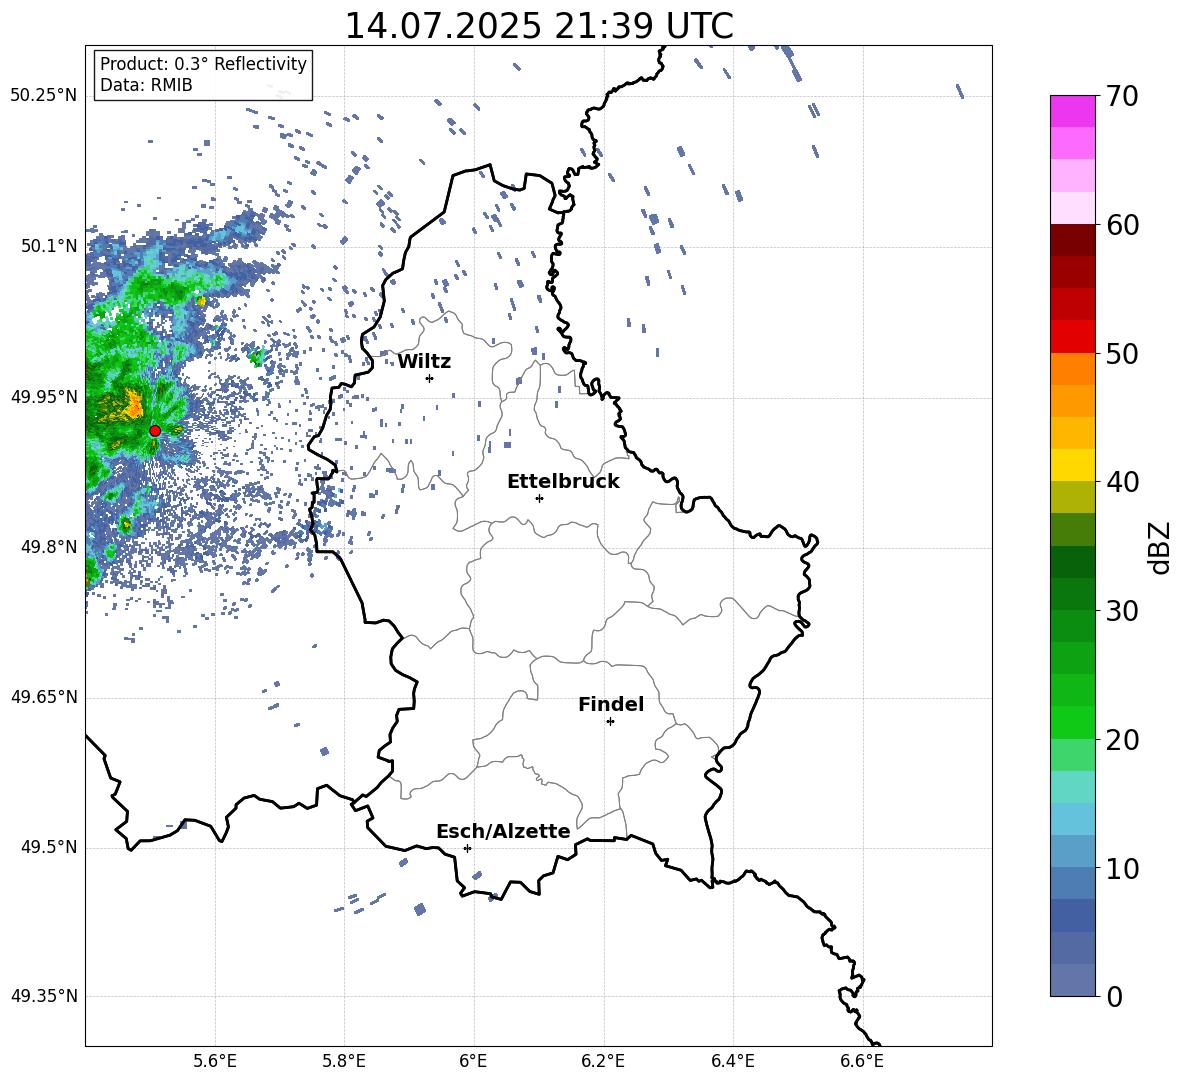Click the 49.8°N latitude label
The width and height of the screenshot is (1184, 1081).
(49, 546)
